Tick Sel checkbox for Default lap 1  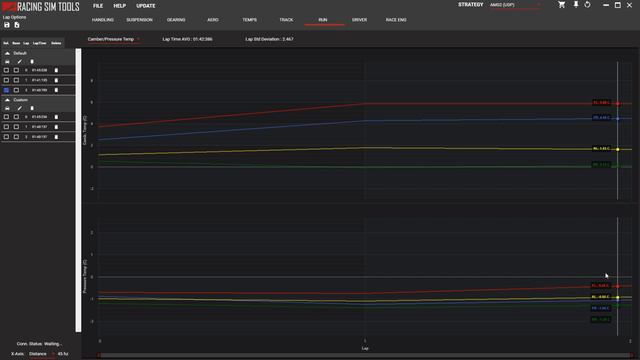pos(6,80)
